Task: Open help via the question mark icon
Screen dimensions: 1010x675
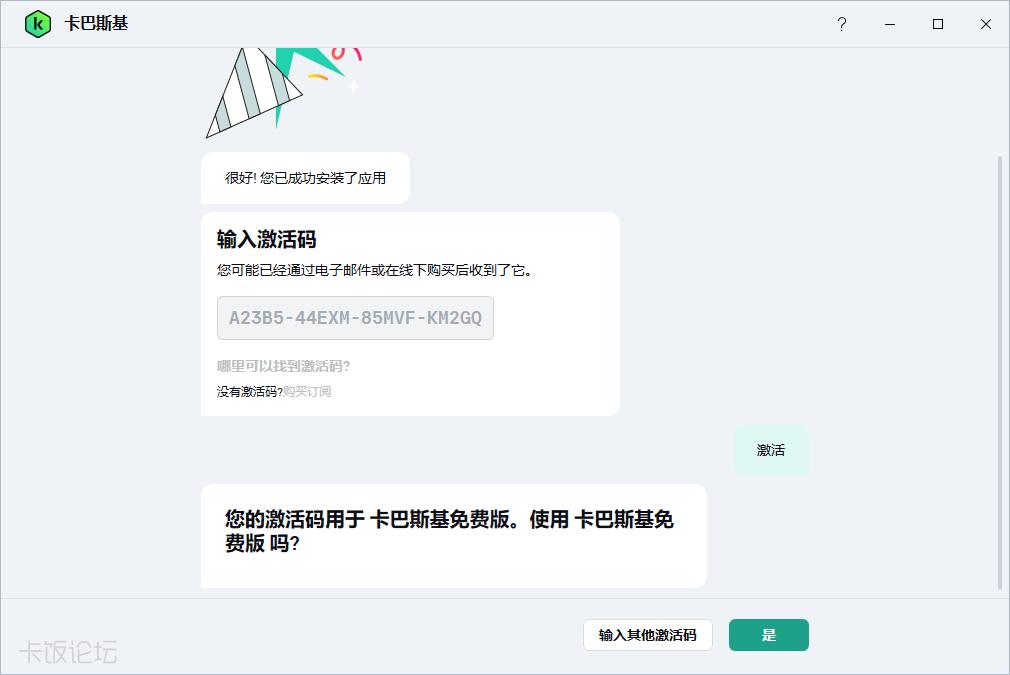Action: pyautogui.click(x=842, y=24)
